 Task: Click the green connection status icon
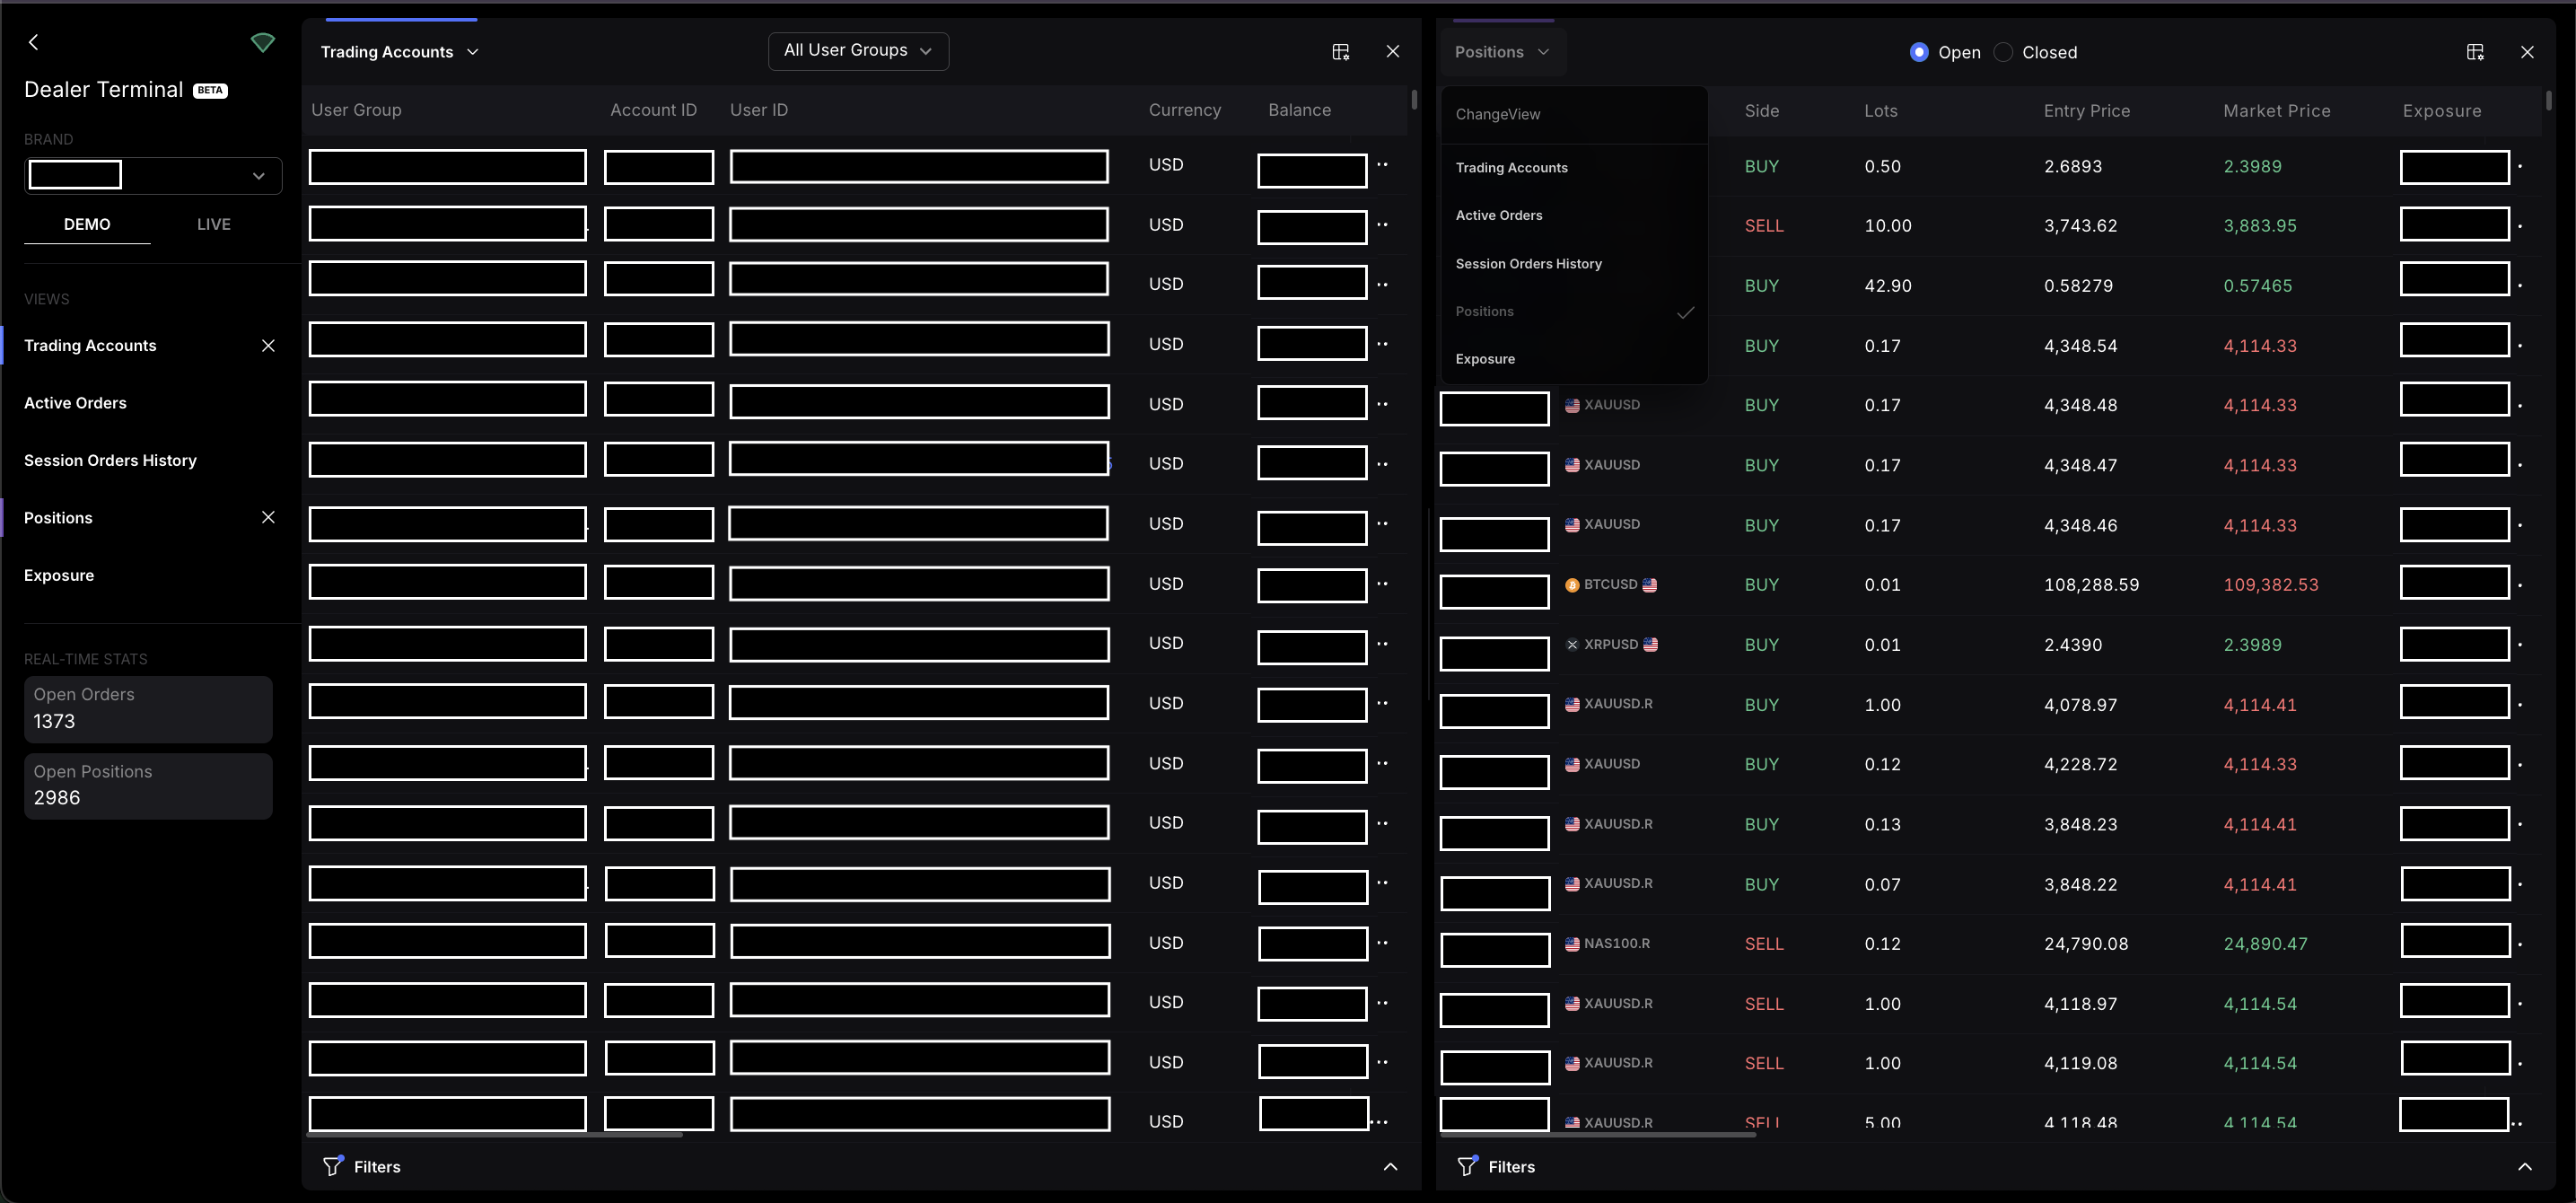click(x=262, y=42)
